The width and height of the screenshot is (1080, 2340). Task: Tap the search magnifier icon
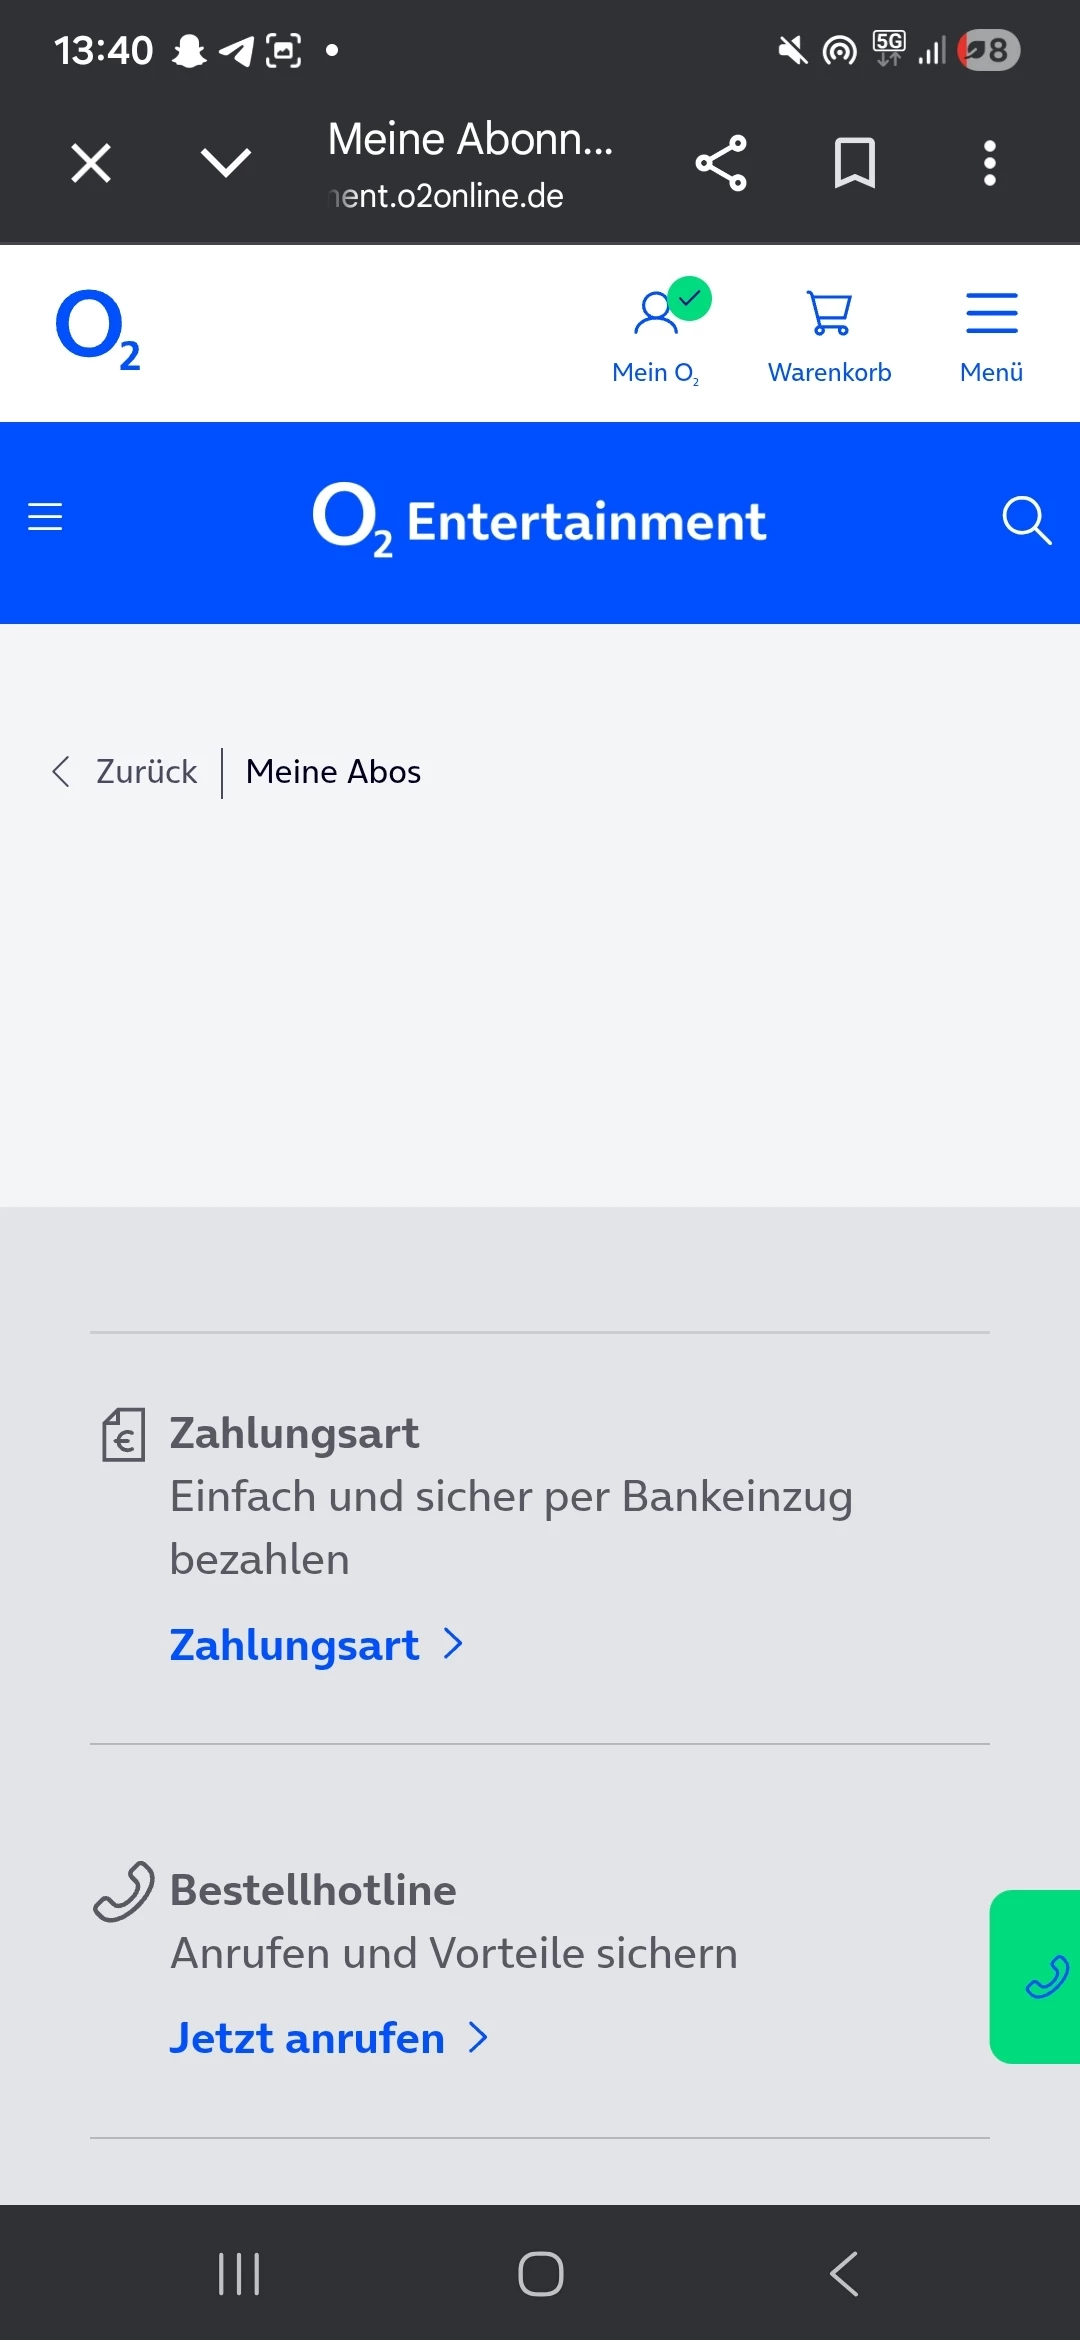point(1027,520)
